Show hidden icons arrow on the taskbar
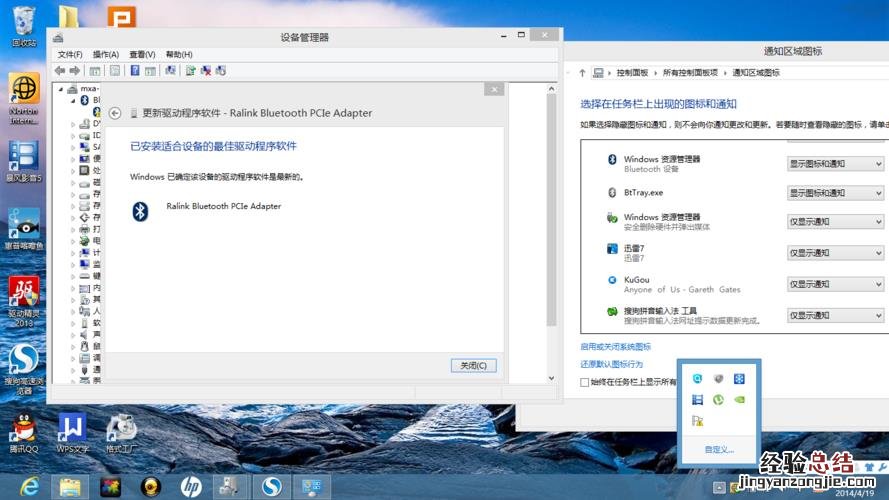Image resolution: width=889 pixels, height=500 pixels. (x=719, y=488)
